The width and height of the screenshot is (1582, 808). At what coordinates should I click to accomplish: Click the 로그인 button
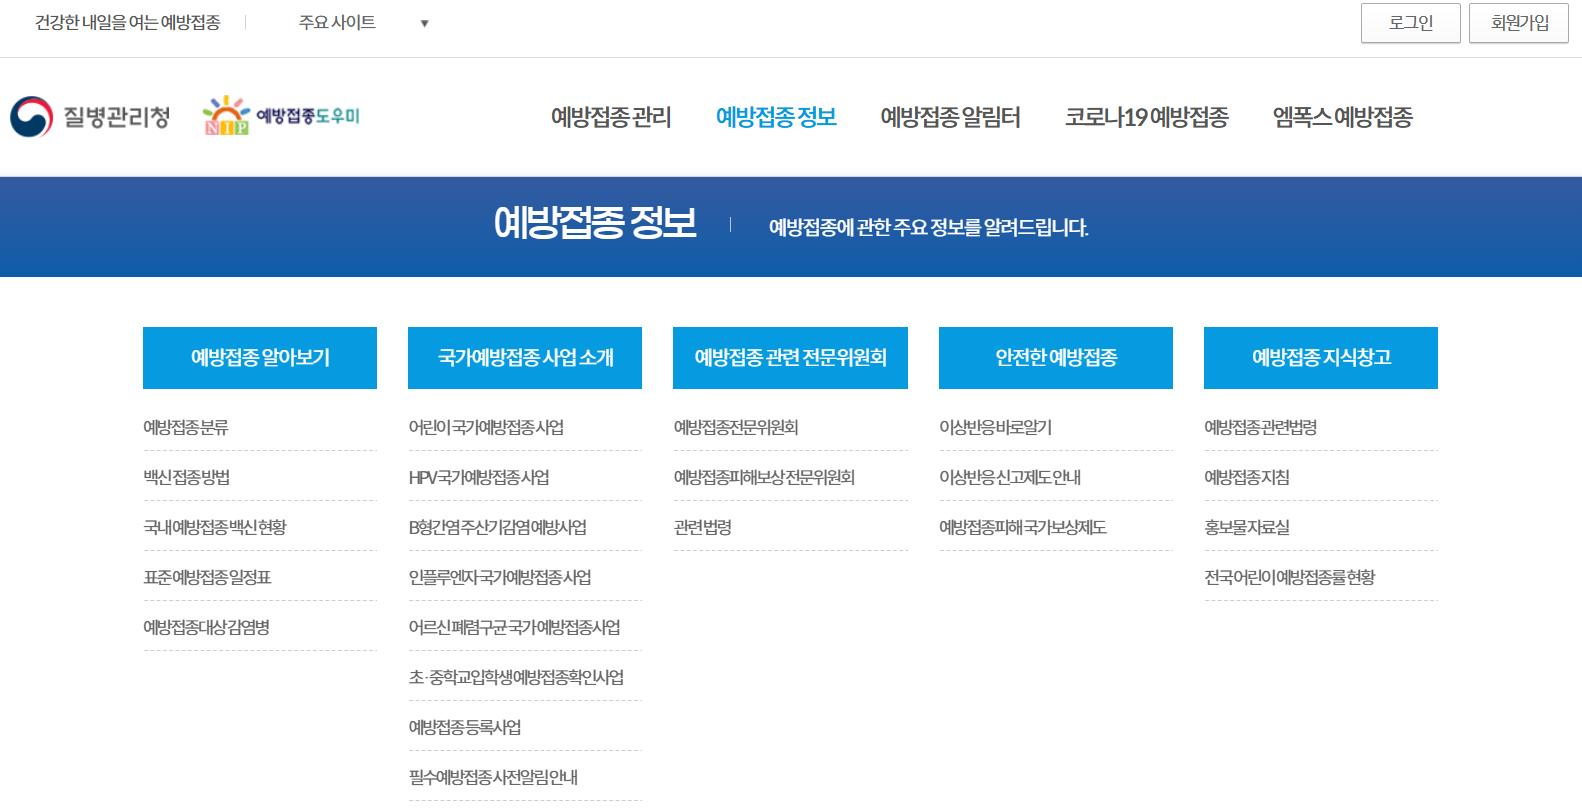point(1411,23)
